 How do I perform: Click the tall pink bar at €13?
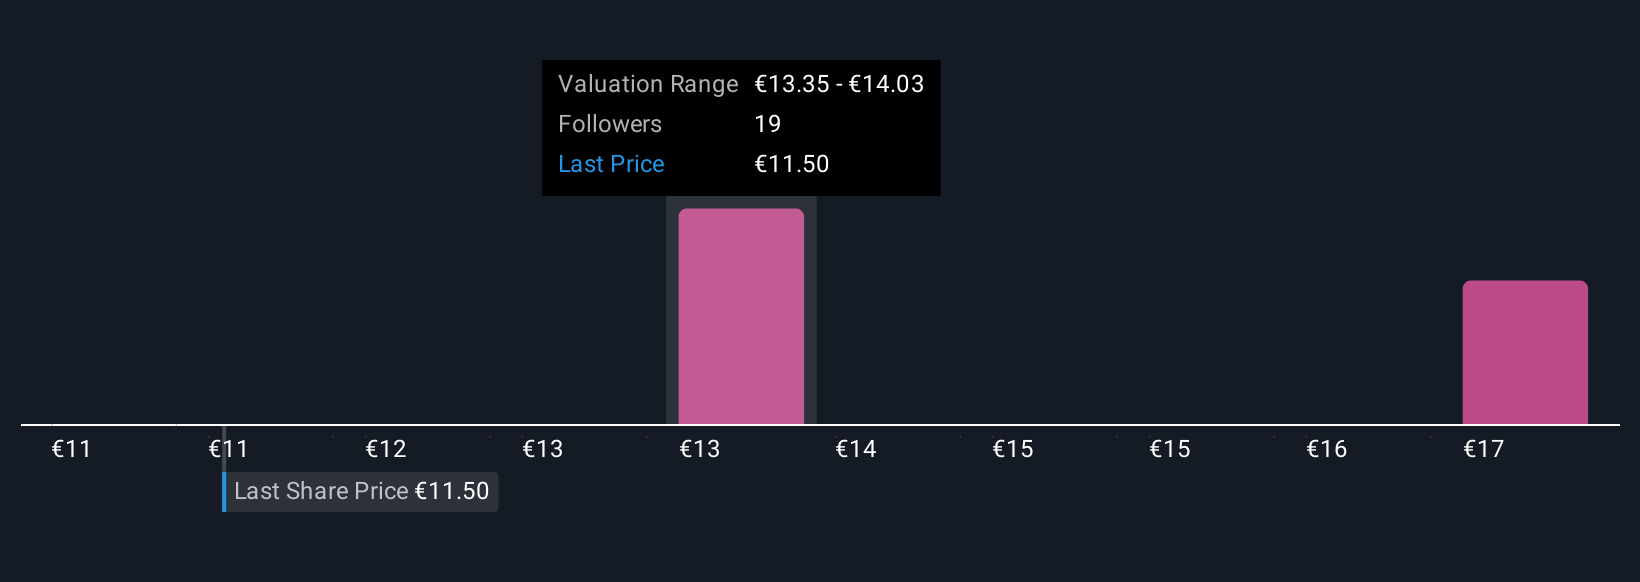[741, 316]
